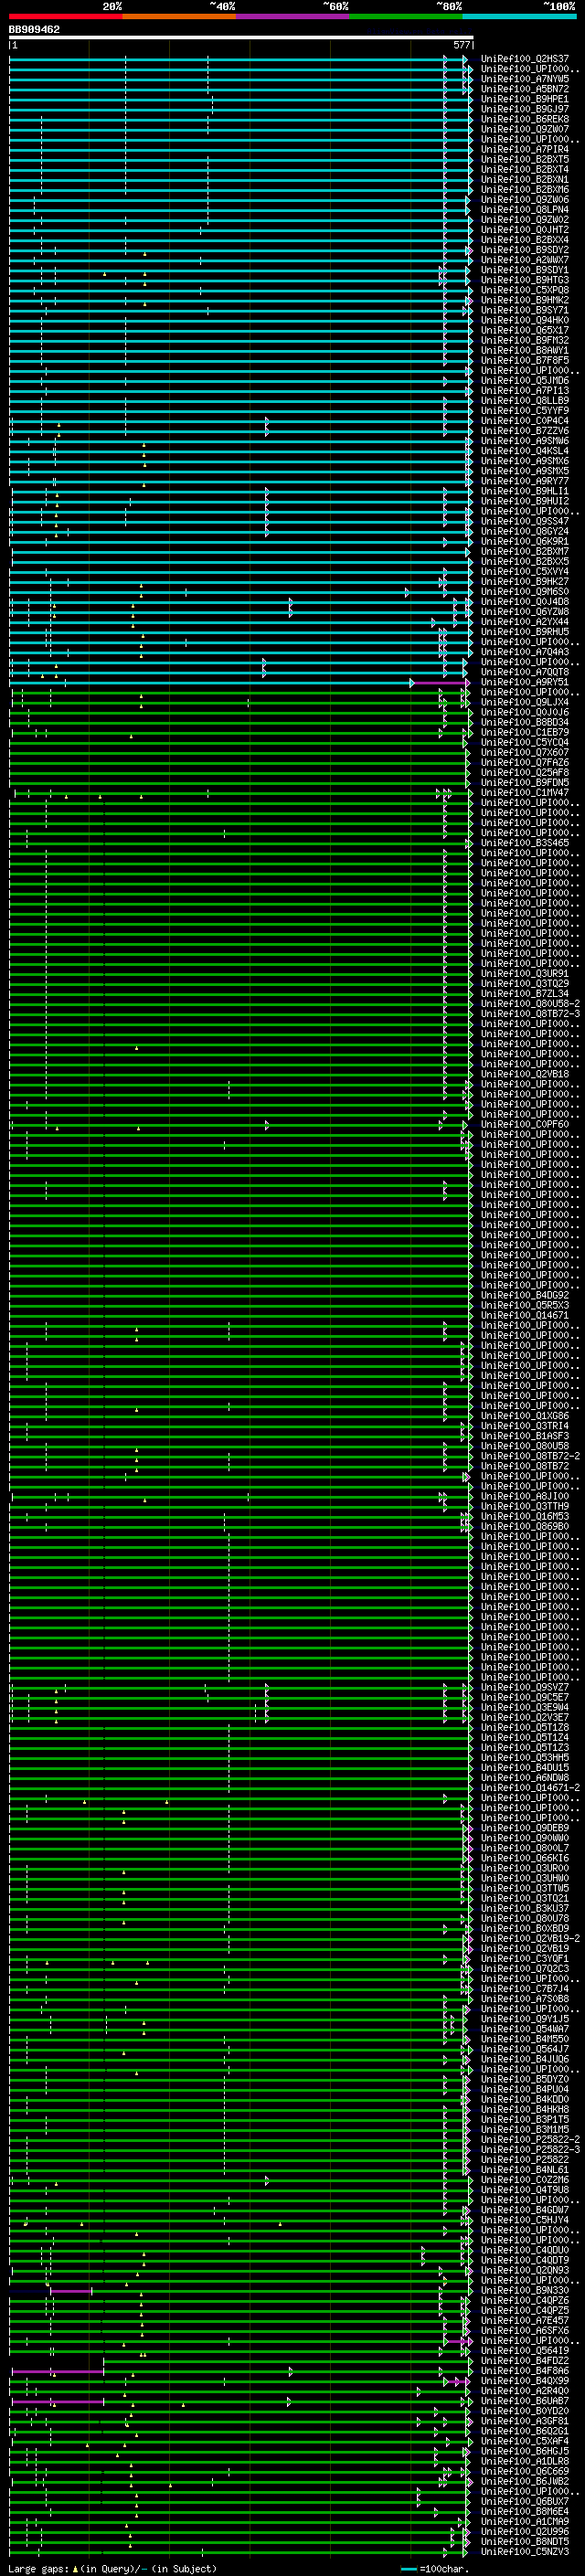The height and width of the screenshot is (2576, 585).
Task: Open the UniRef100_Q6K9R1 entry
Action: (524, 541)
